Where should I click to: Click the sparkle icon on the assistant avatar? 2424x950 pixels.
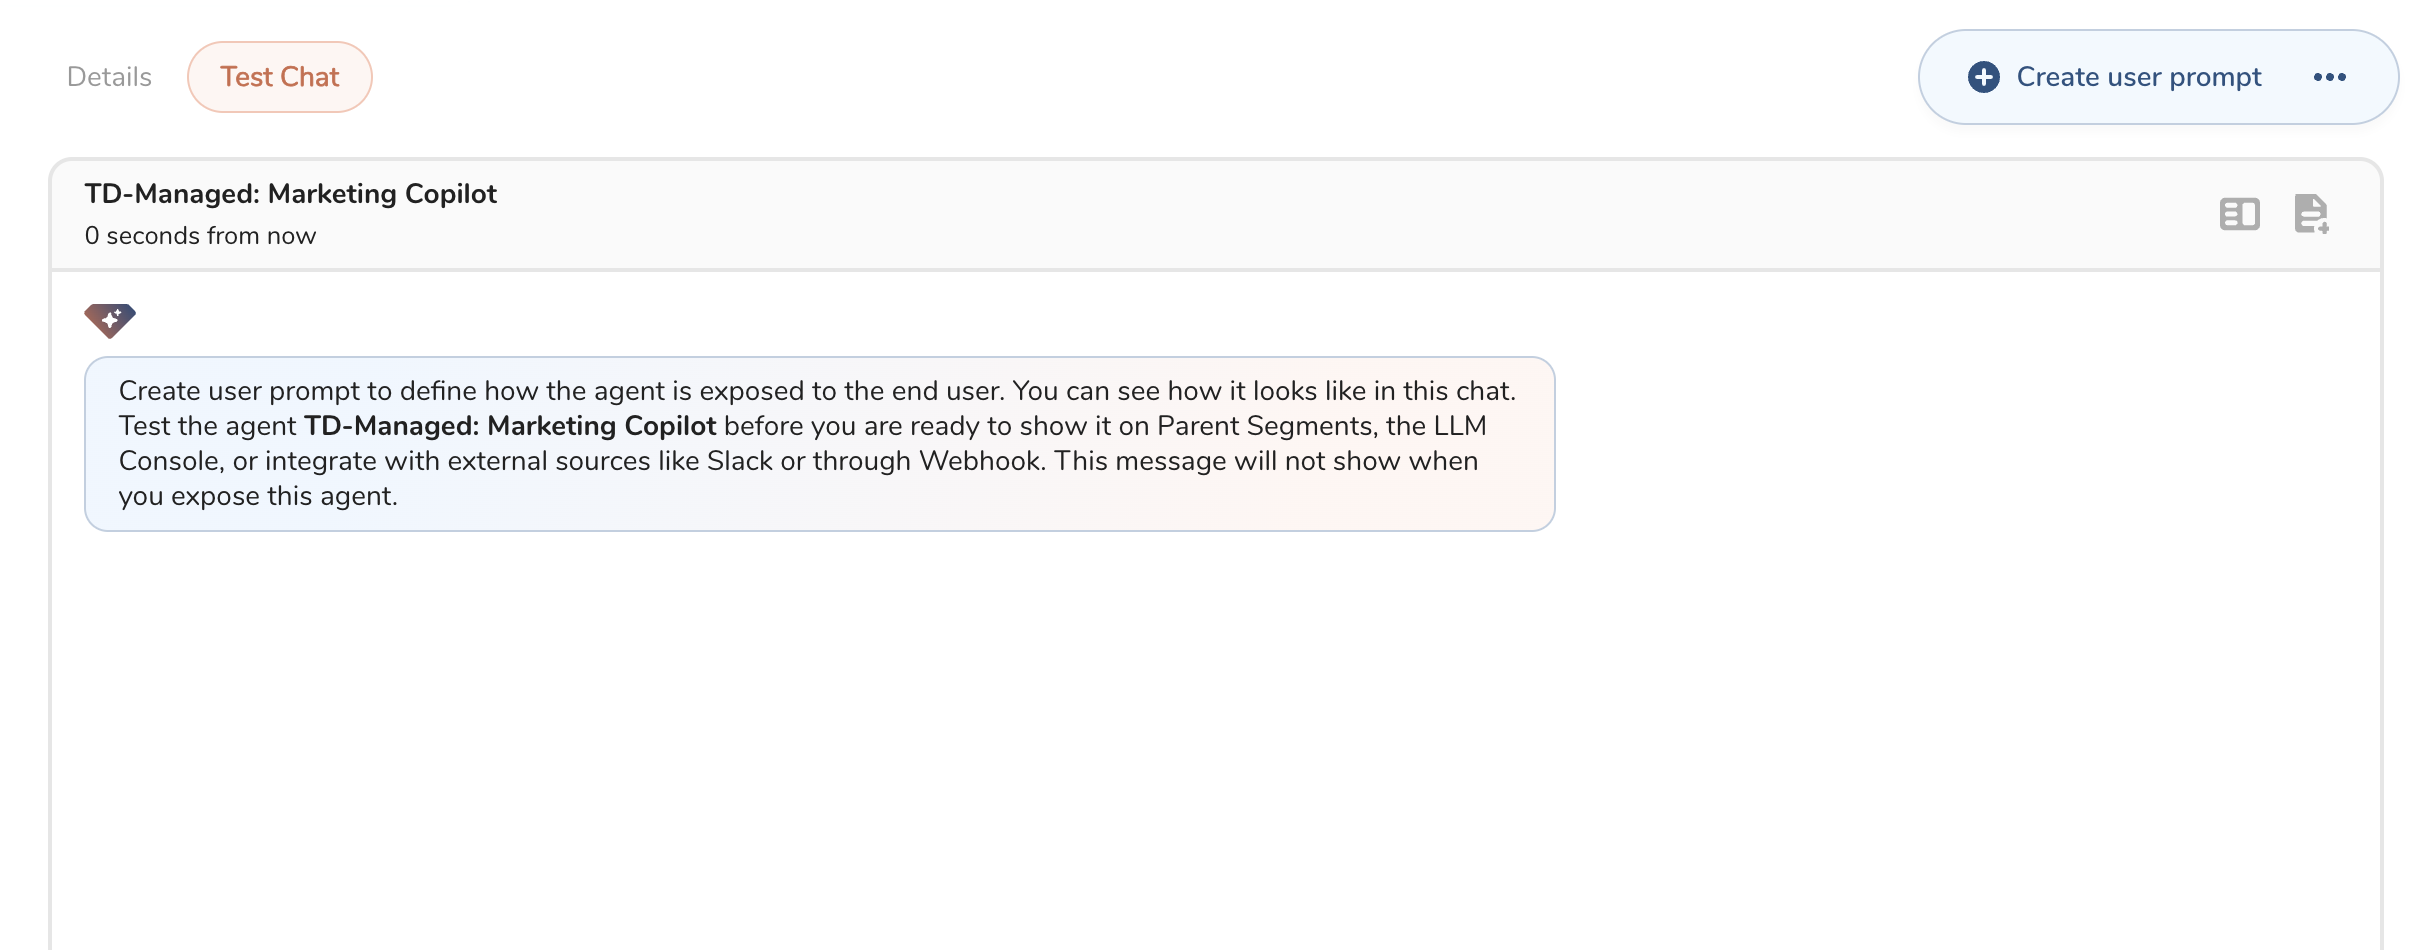tap(110, 320)
